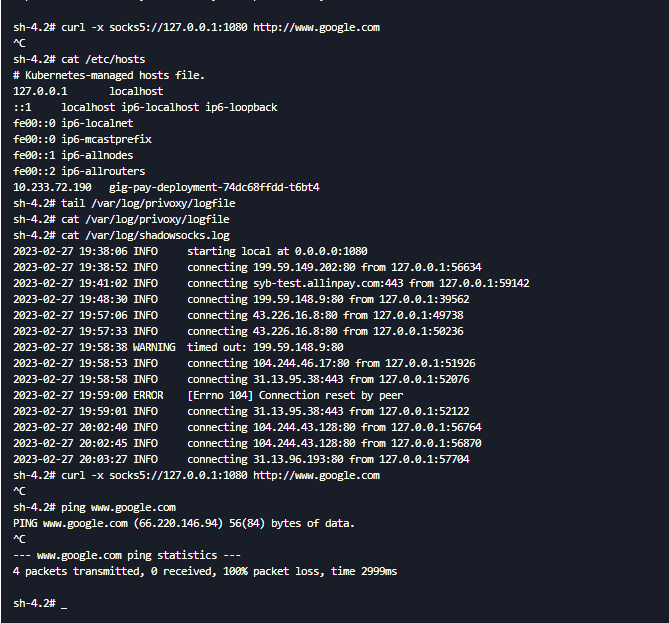
Task: Click the log entry connecting 31.13.96.193:80
Action: click(241, 460)
